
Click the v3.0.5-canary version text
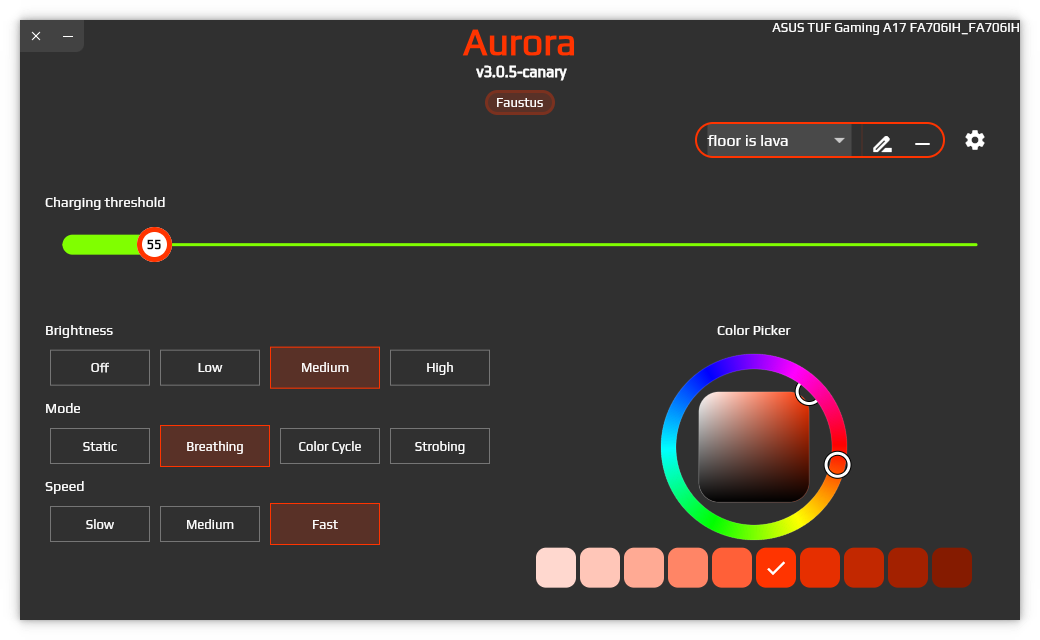pyautogui.click(x=521, y=72)
